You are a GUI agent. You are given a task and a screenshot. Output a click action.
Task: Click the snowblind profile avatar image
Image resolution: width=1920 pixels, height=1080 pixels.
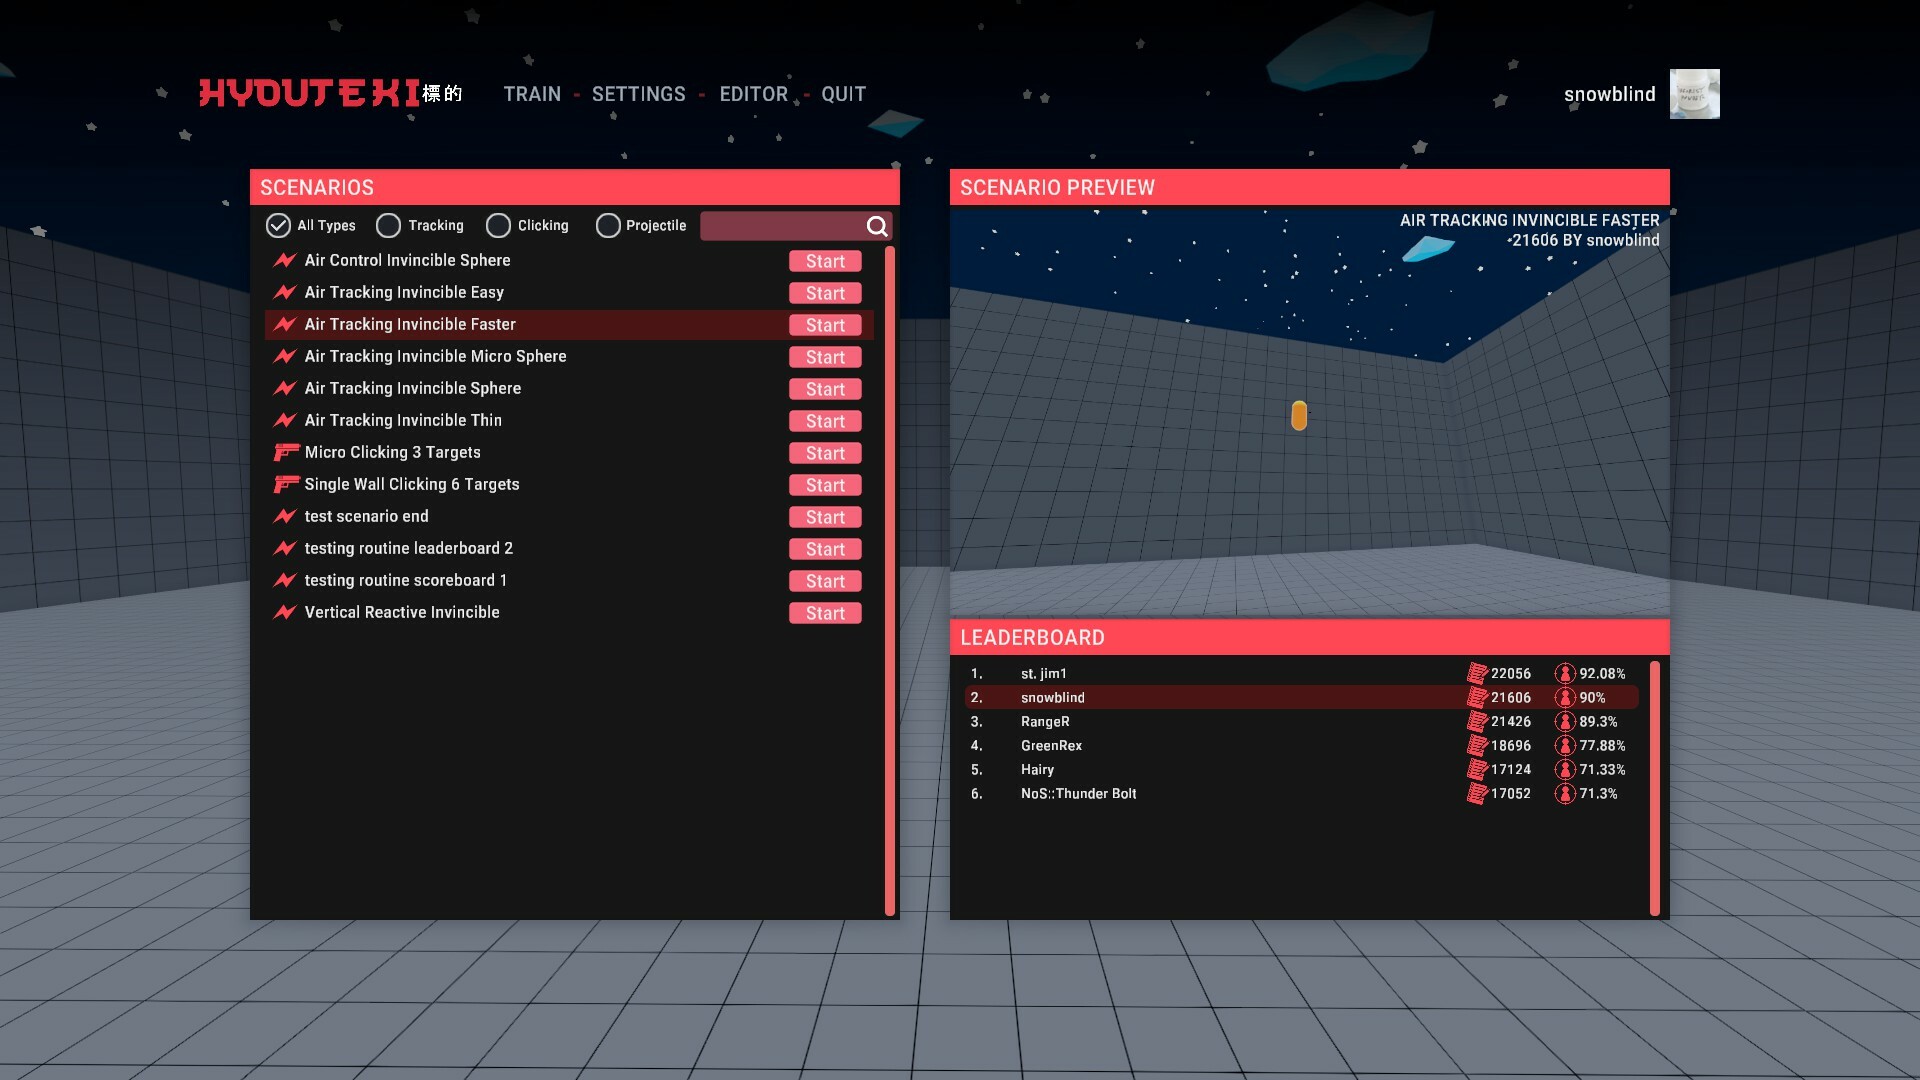1695,93
